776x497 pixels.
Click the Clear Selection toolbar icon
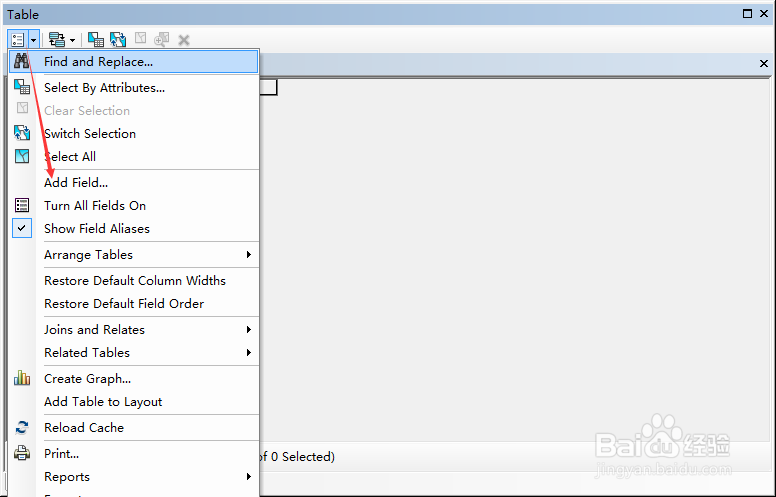pyautogui.click(x=141, y=38)
